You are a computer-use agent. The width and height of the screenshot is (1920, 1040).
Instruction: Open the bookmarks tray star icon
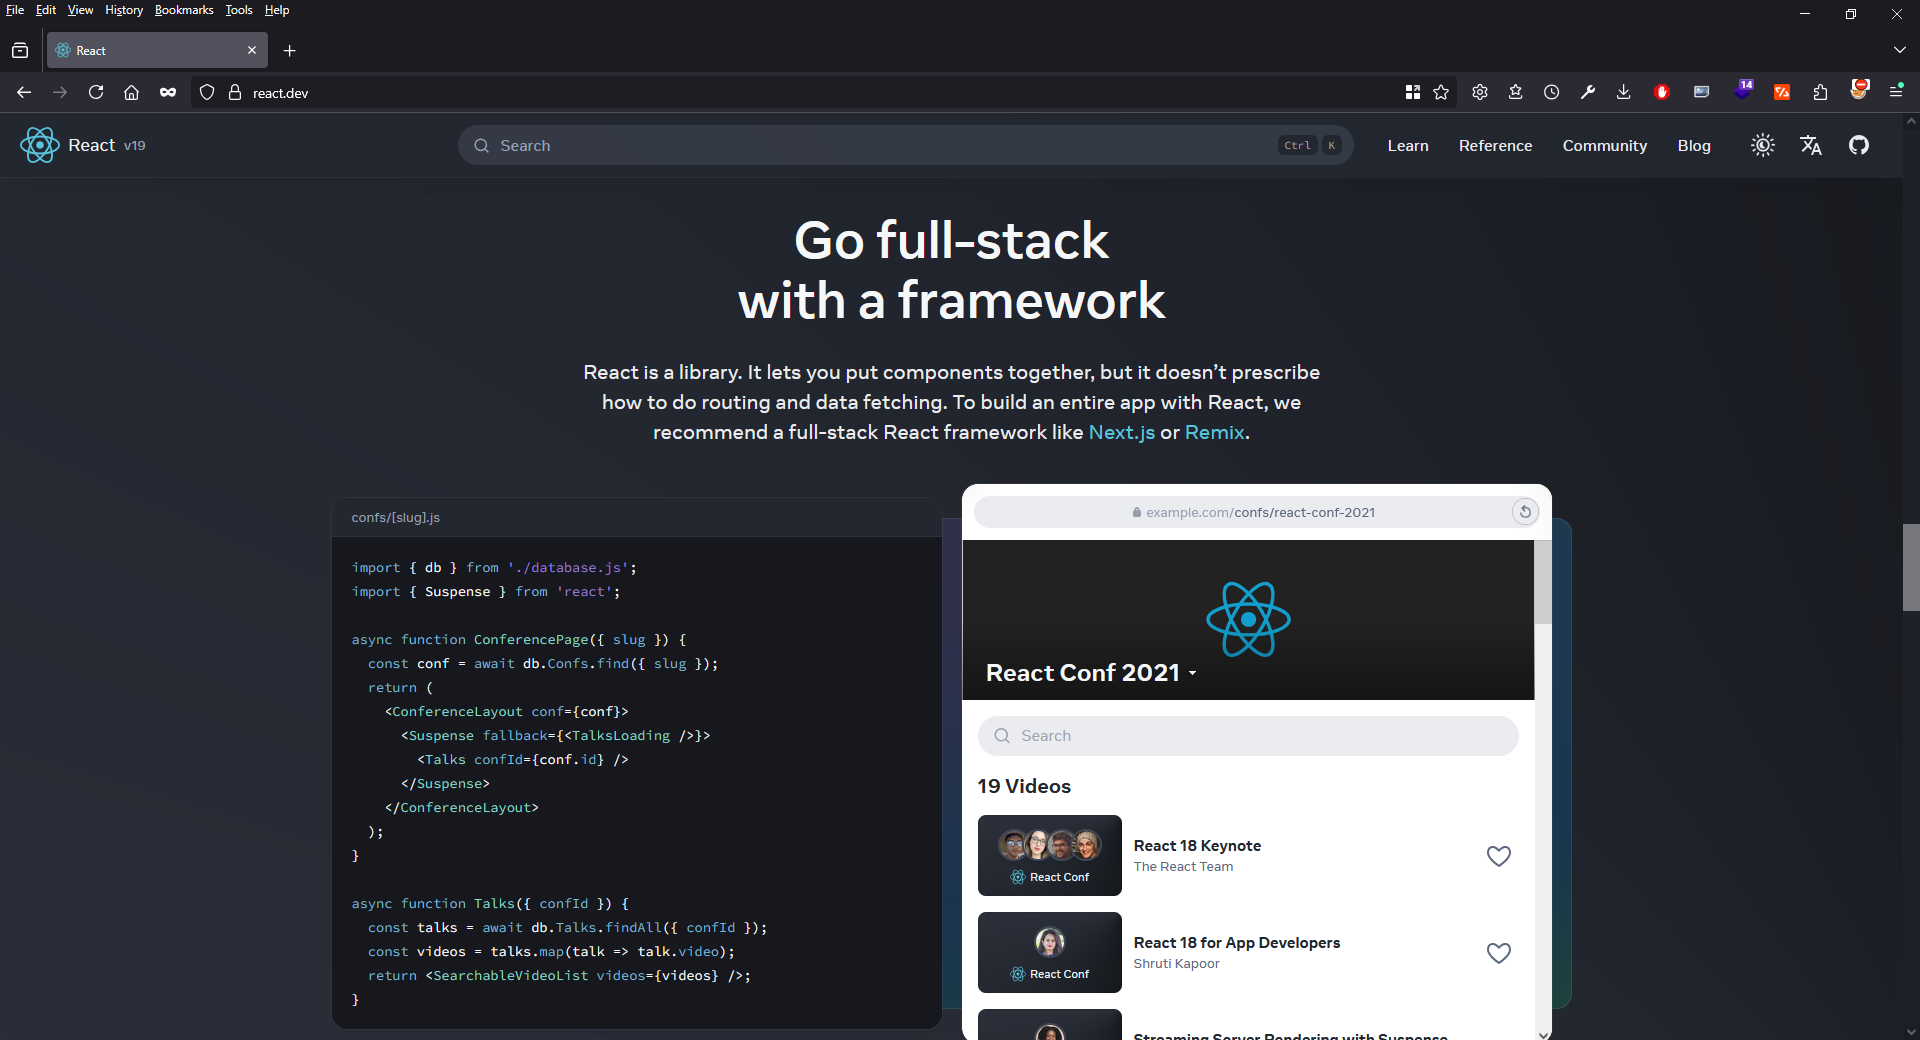click(1516, 92)
